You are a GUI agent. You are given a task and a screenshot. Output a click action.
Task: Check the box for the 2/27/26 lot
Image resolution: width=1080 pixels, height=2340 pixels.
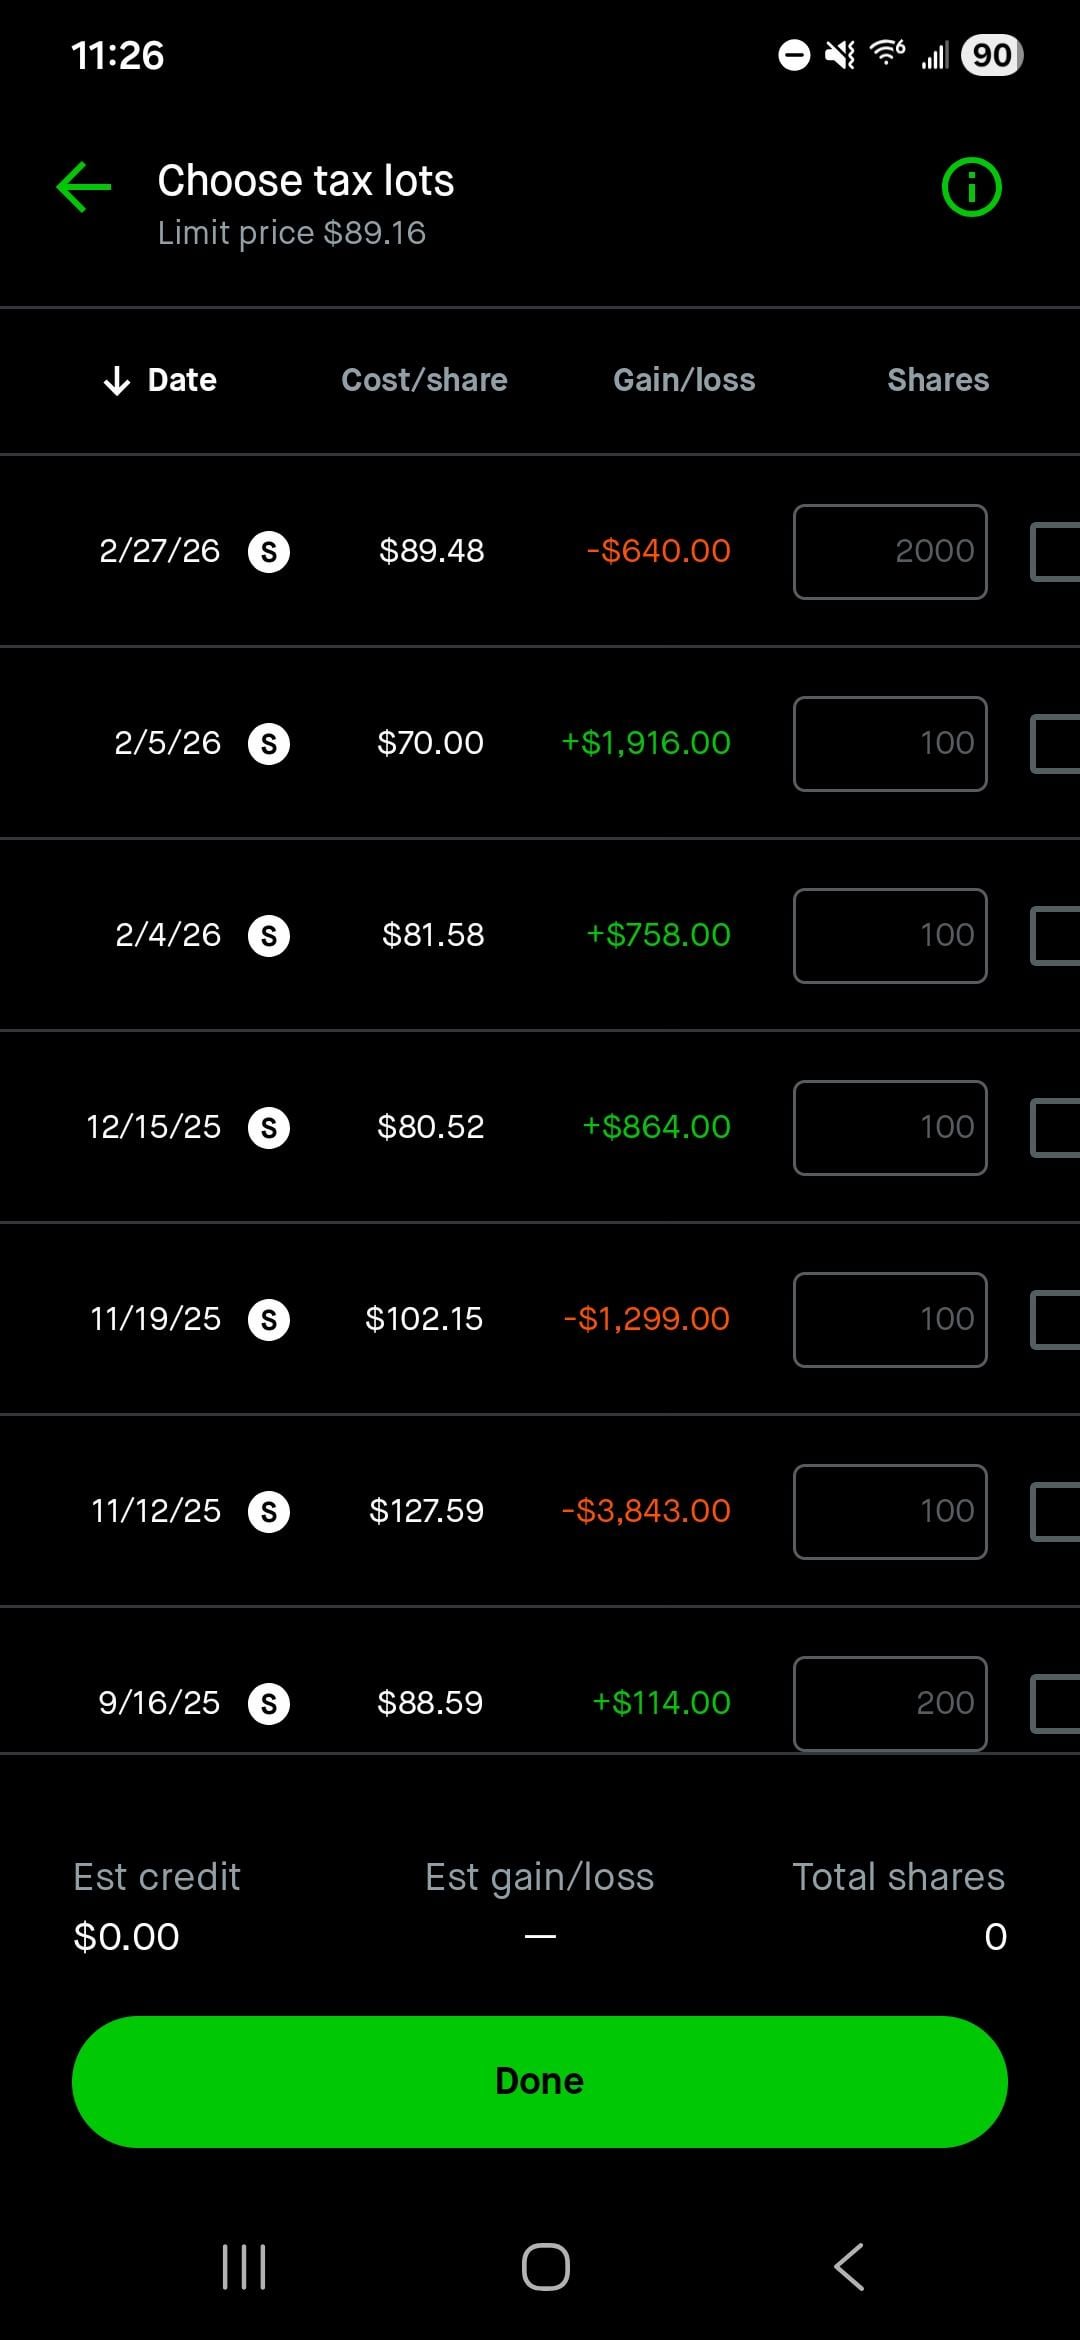pos(1056,552)
